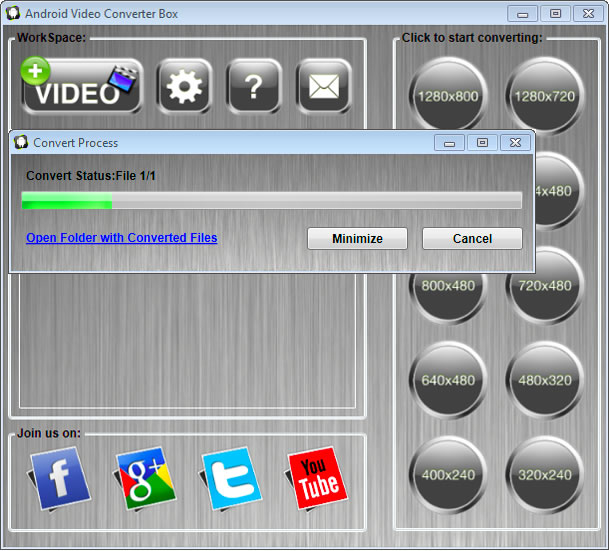Start converting to 640x480
The height and width of the screenshot is (551, 609).
[448, 380]
